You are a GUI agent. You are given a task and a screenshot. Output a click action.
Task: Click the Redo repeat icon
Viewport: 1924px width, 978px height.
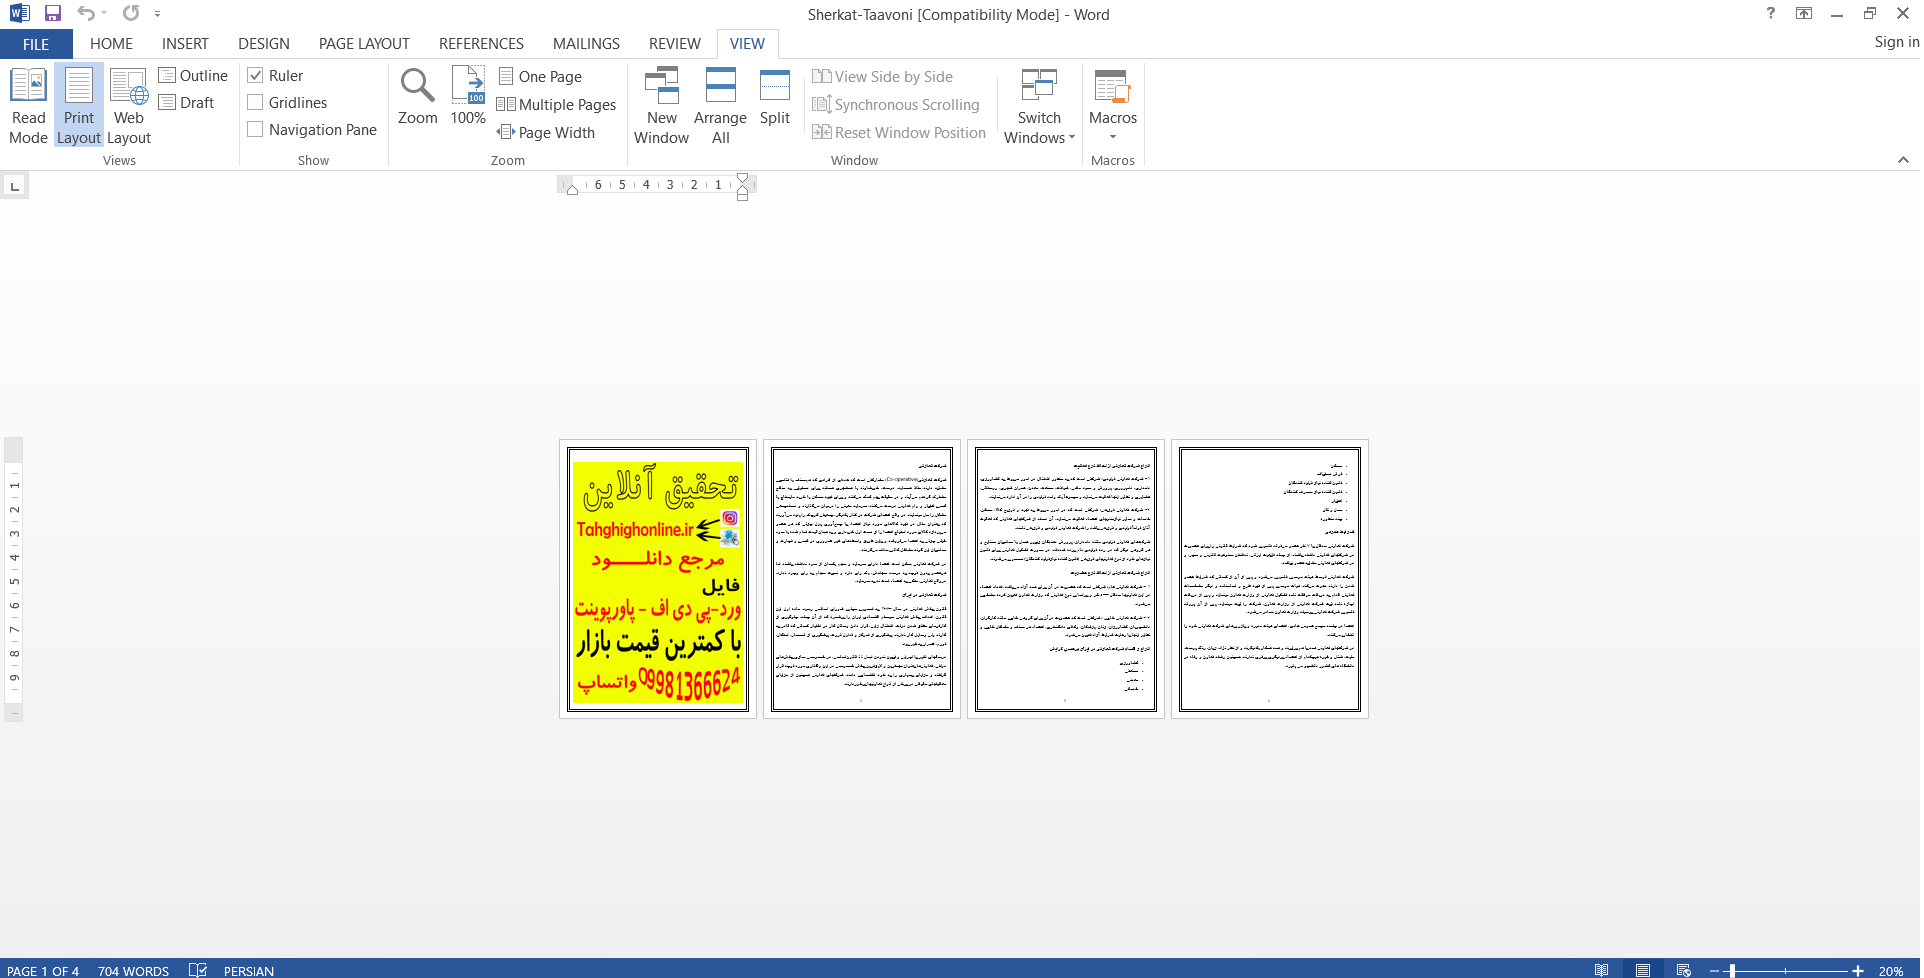pos(131,13)
